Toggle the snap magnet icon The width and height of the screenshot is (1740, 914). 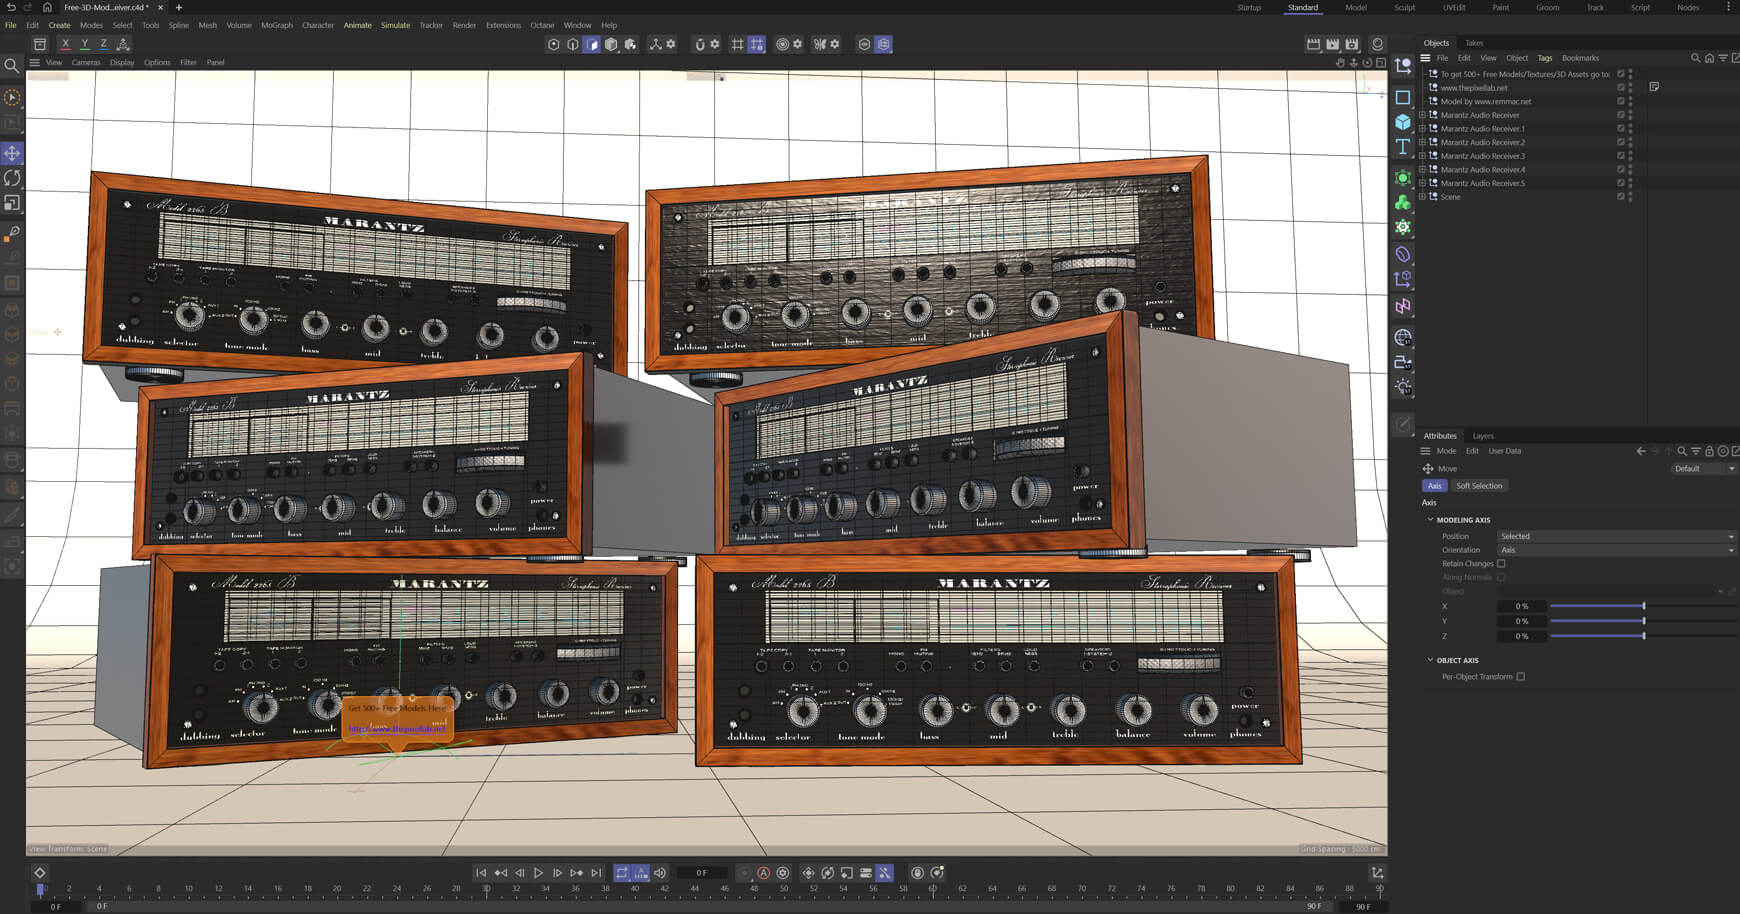(x=700, y=44)
